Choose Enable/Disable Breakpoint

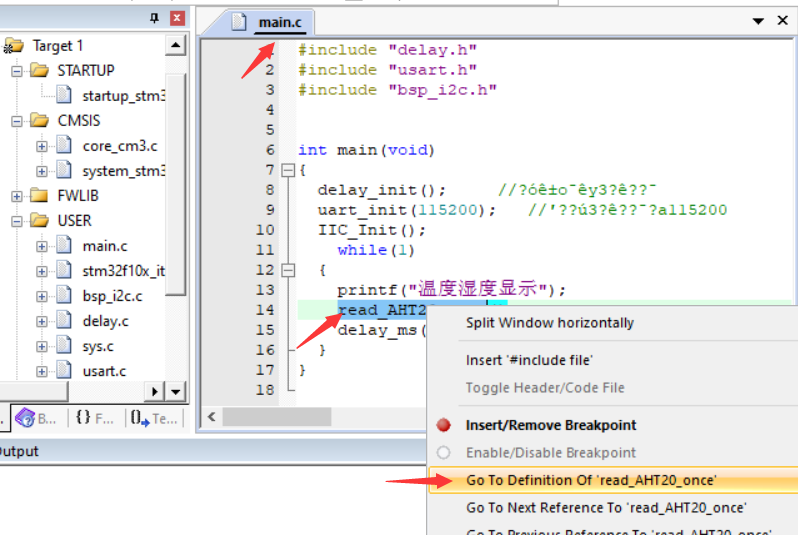[x=551, y=453]
